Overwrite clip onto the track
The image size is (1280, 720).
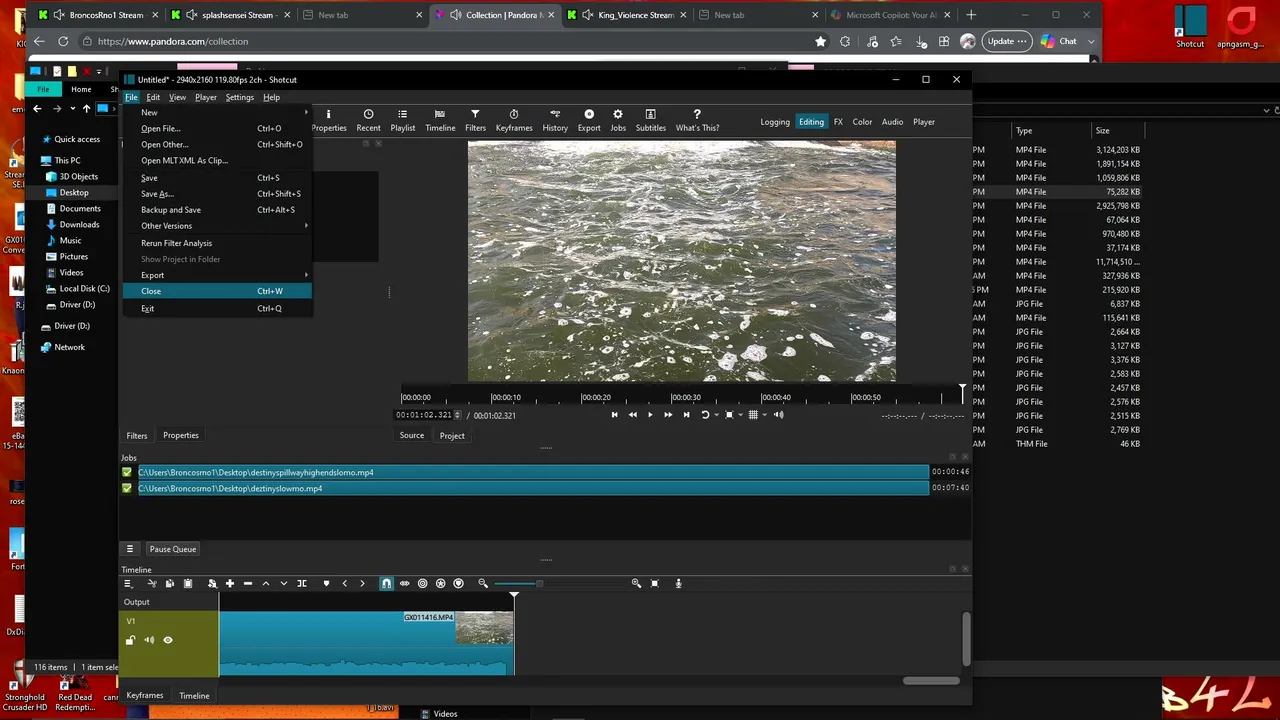284,583
